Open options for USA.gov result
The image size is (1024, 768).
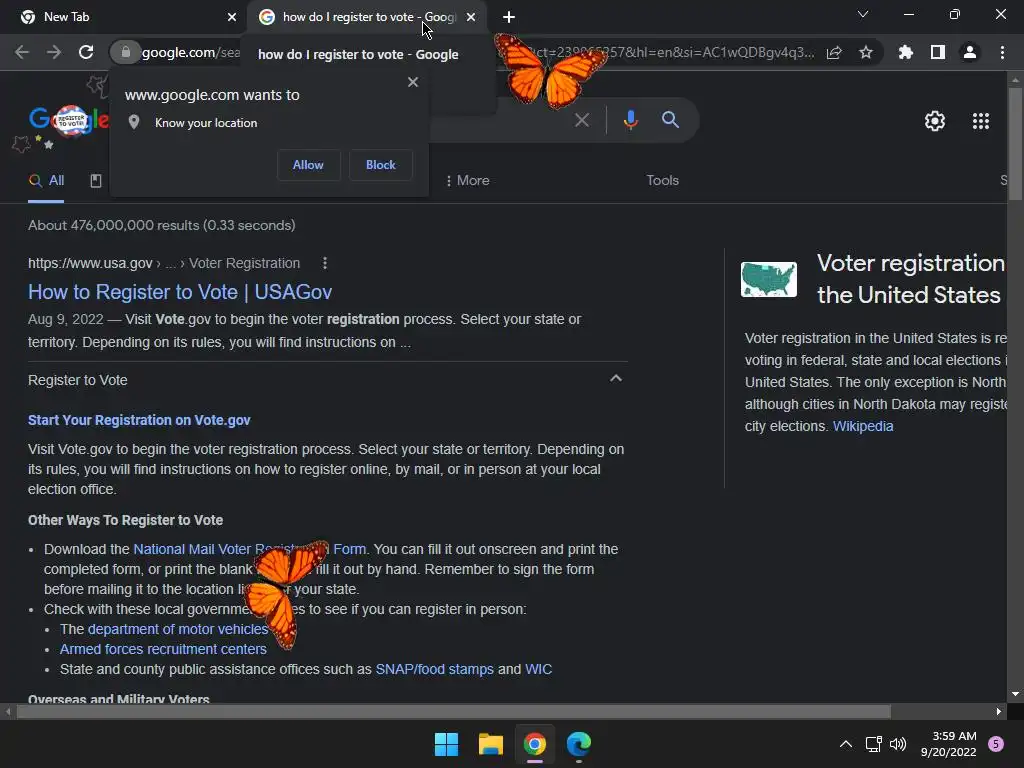pyautogui.click(x=325, y=263)
